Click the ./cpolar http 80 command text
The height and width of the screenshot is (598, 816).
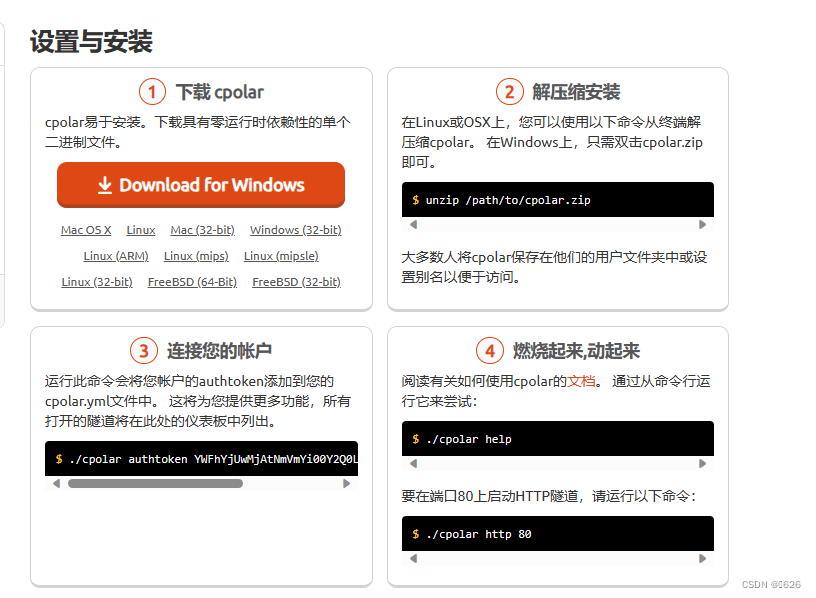[478, 534]
